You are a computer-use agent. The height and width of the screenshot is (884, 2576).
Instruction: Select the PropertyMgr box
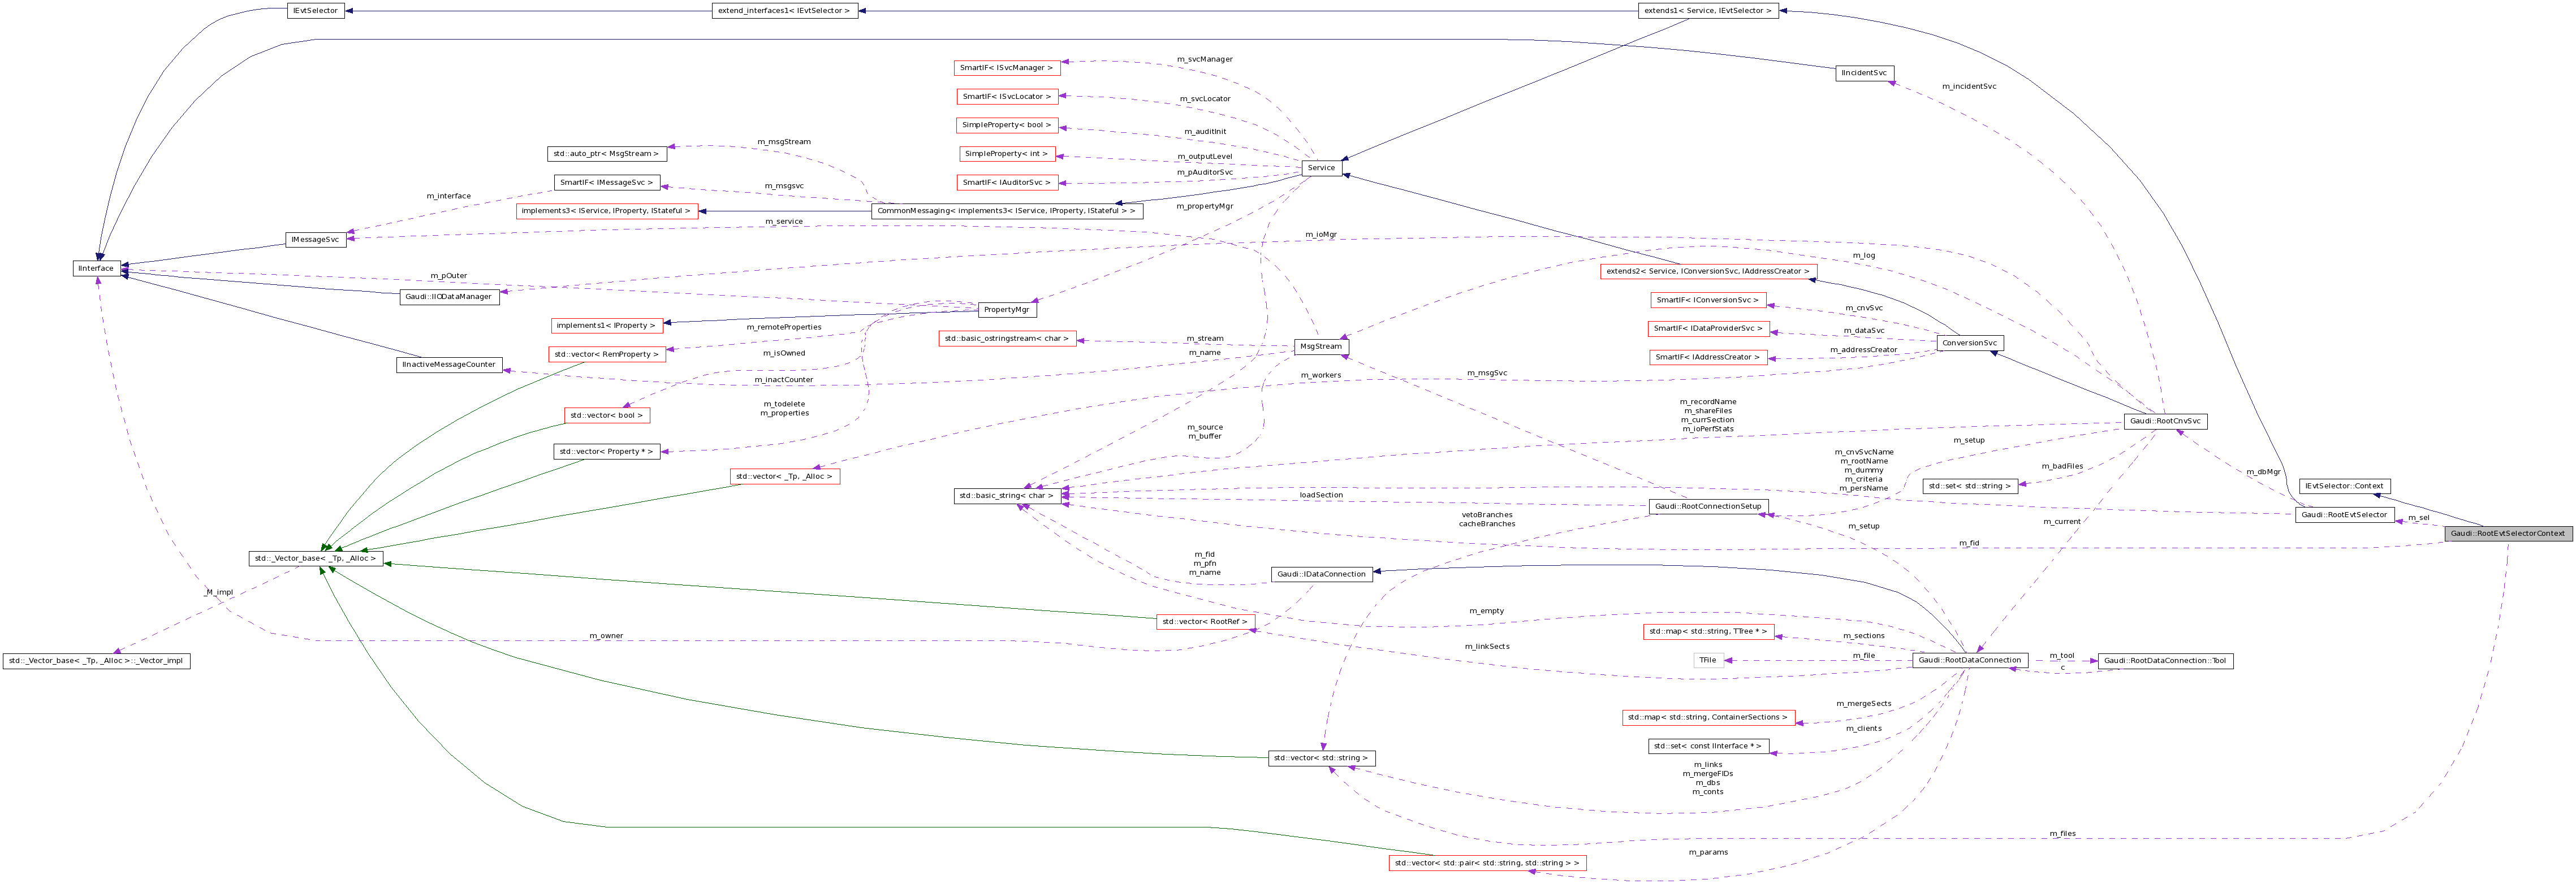click(1007, 310)
